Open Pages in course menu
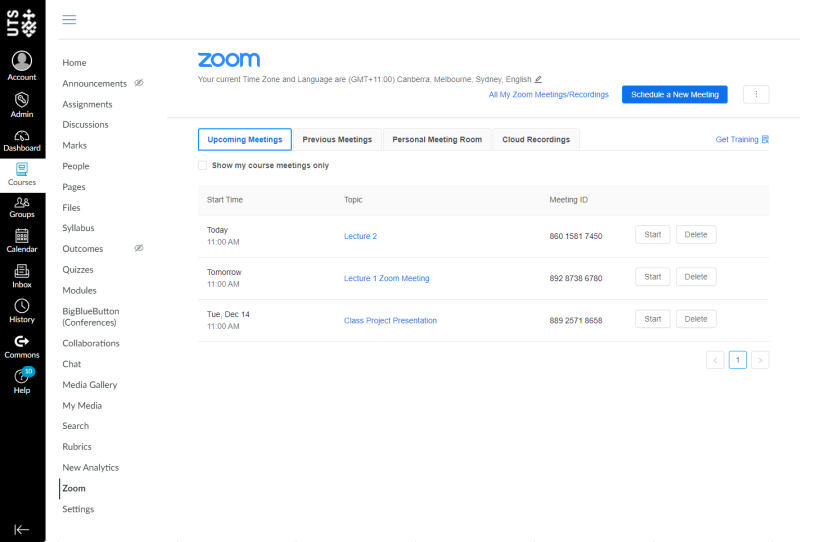Image resolution: width=825 pixels, height=542 pixels. pos(74,187)
